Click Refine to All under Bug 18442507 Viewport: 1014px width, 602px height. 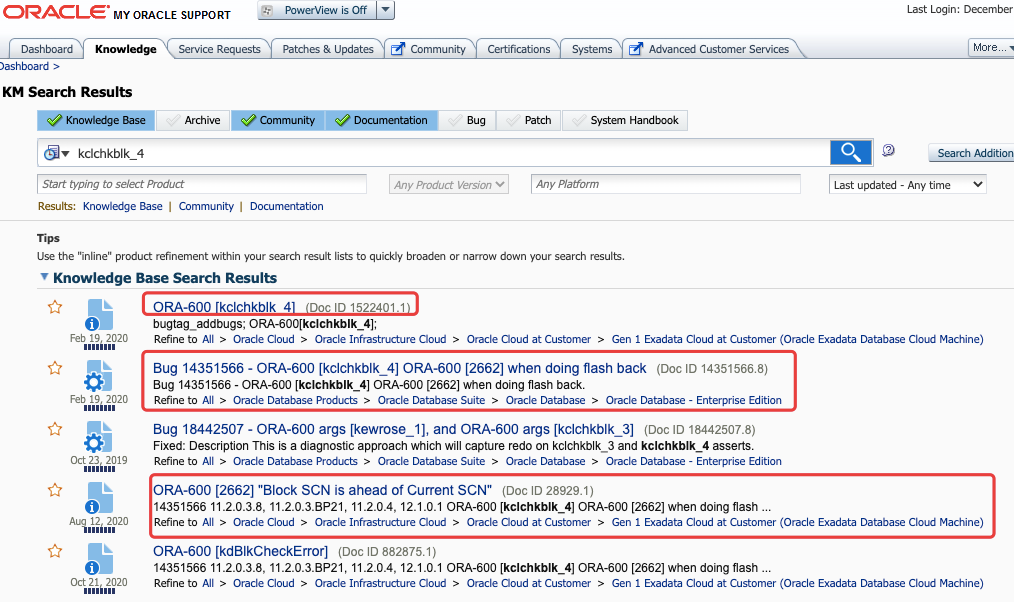pyautogui.click(x=208, y=461)
